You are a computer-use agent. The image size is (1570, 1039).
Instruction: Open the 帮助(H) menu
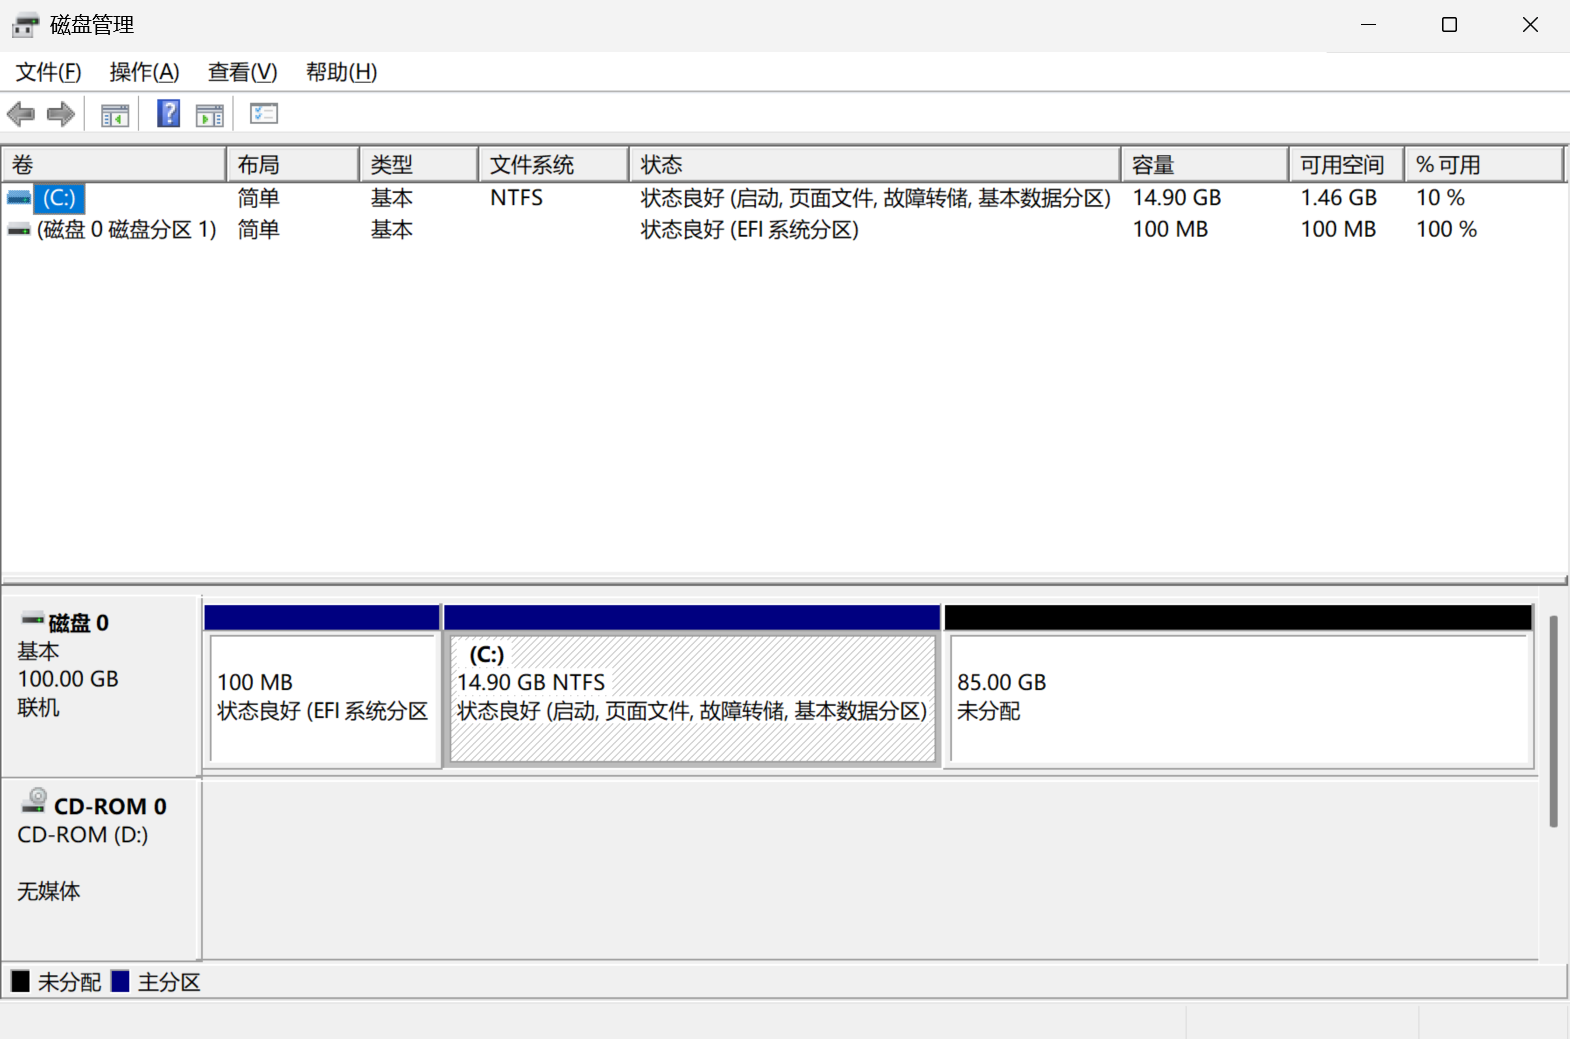[341, 72]
